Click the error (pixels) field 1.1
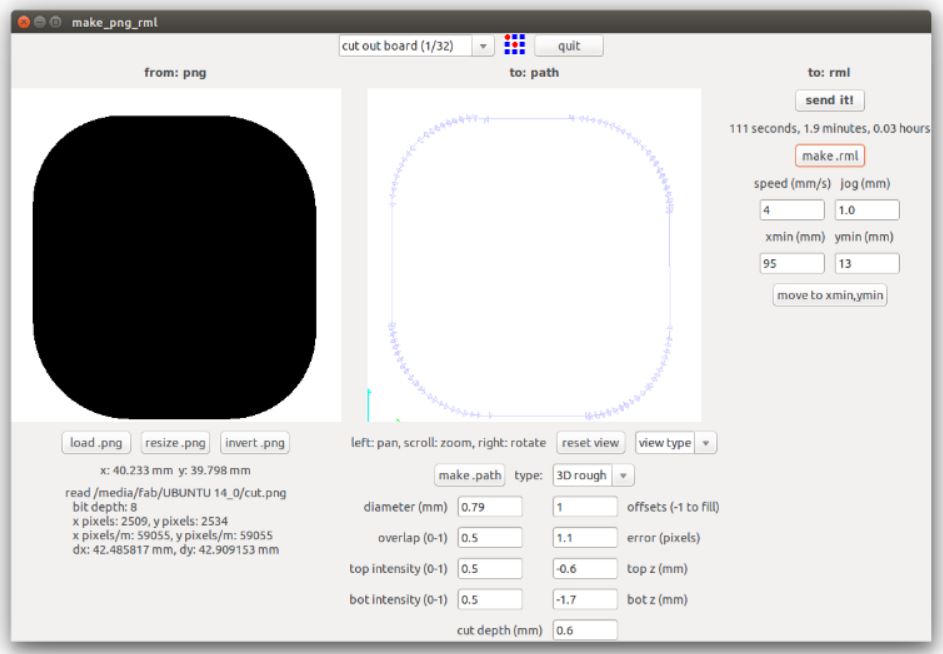Viewport: 943px width, 654px height. coord(585,537)
